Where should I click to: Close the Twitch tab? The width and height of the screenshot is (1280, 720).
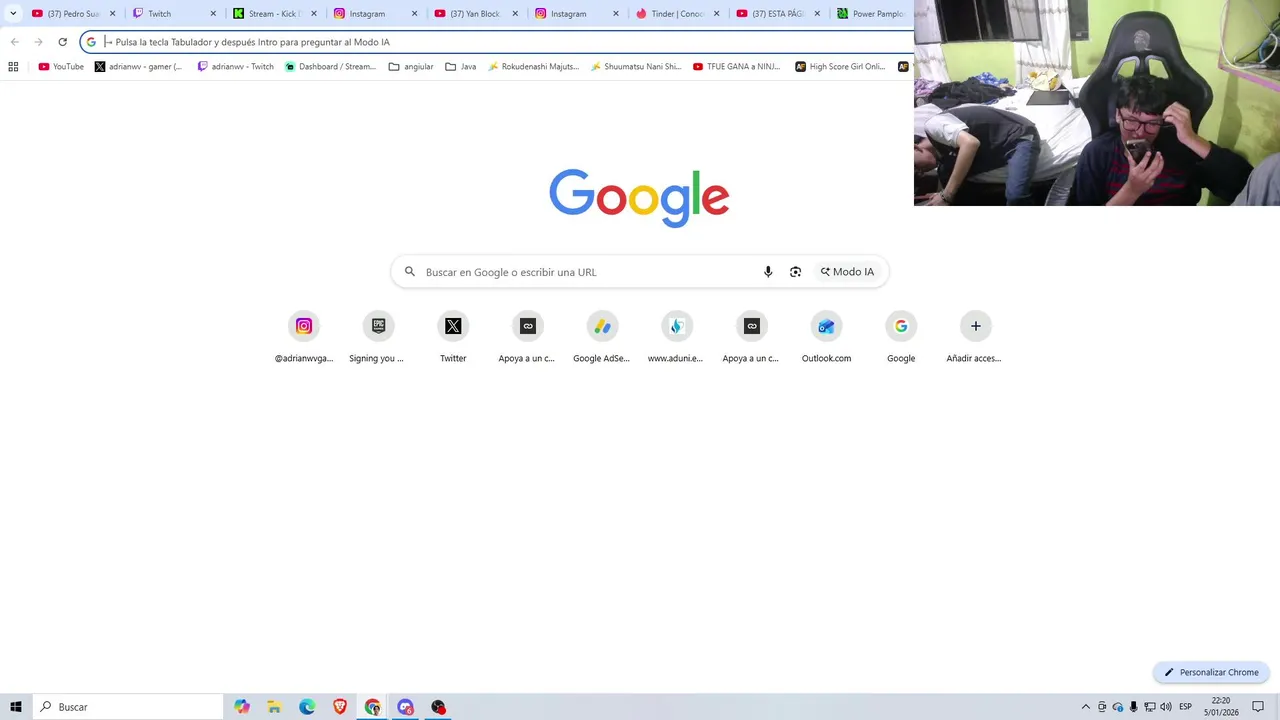pyautogui.click(x=213, y=14)
